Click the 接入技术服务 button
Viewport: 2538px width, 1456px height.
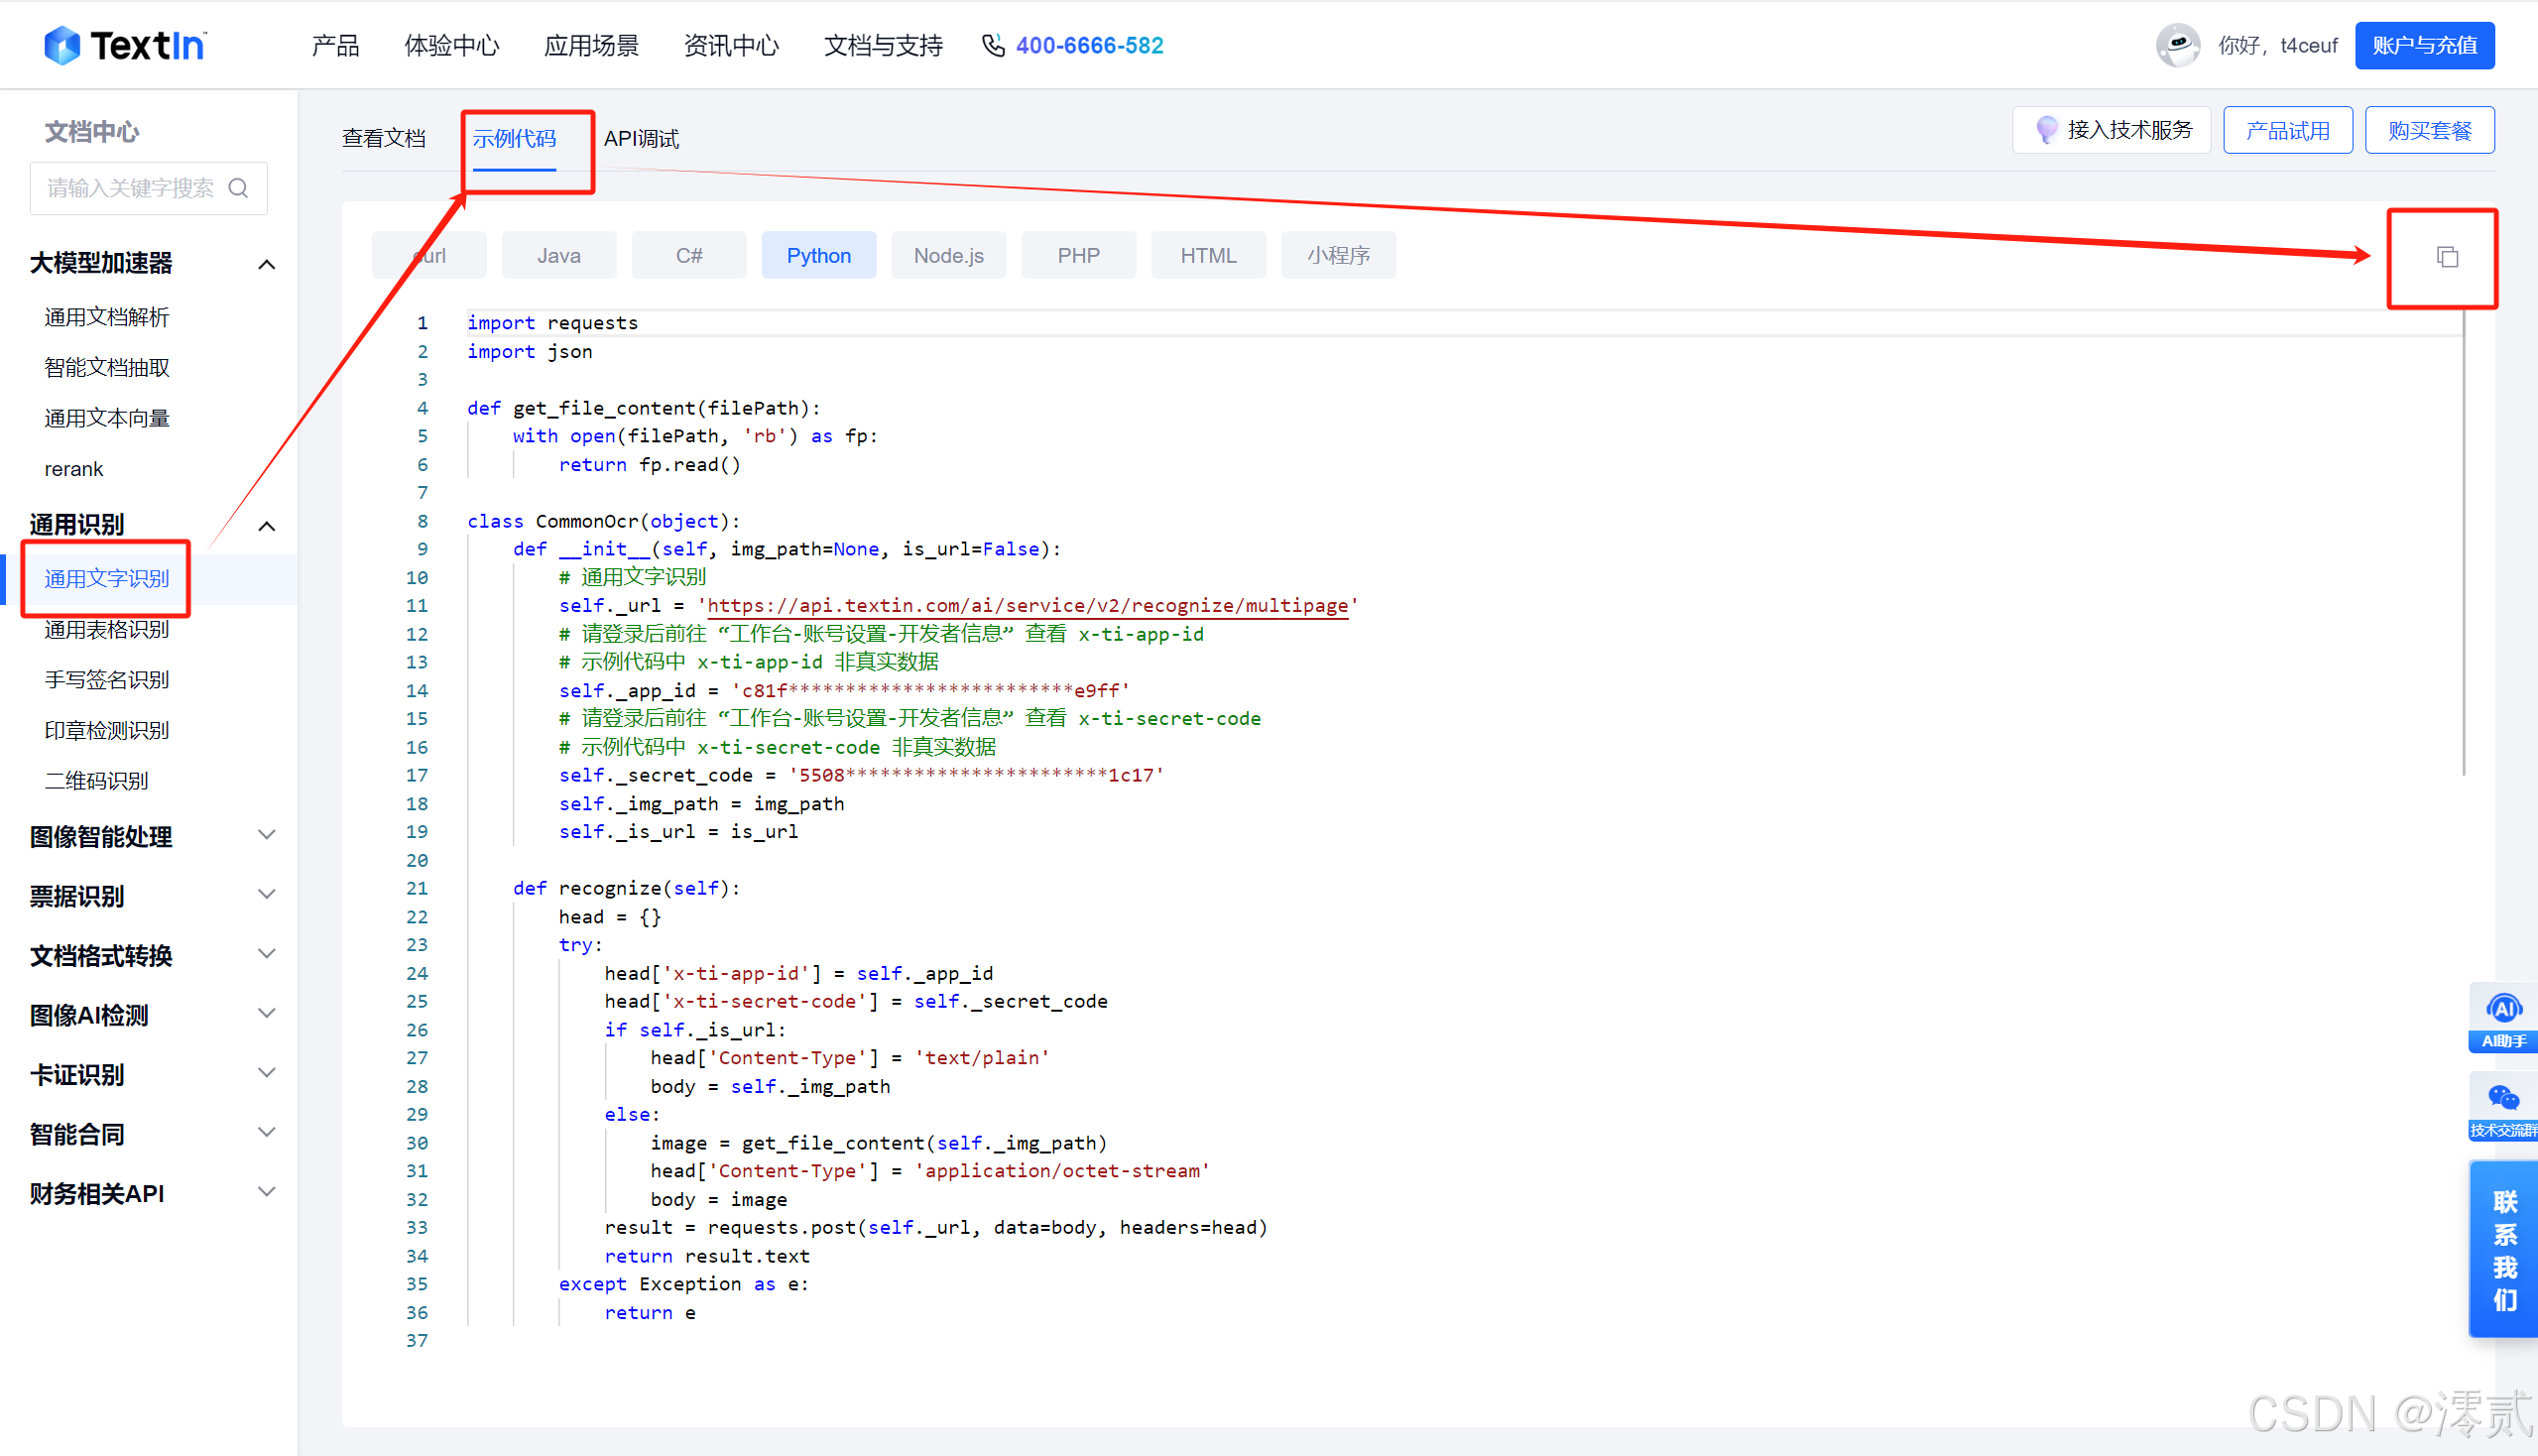coord(2111,131)
